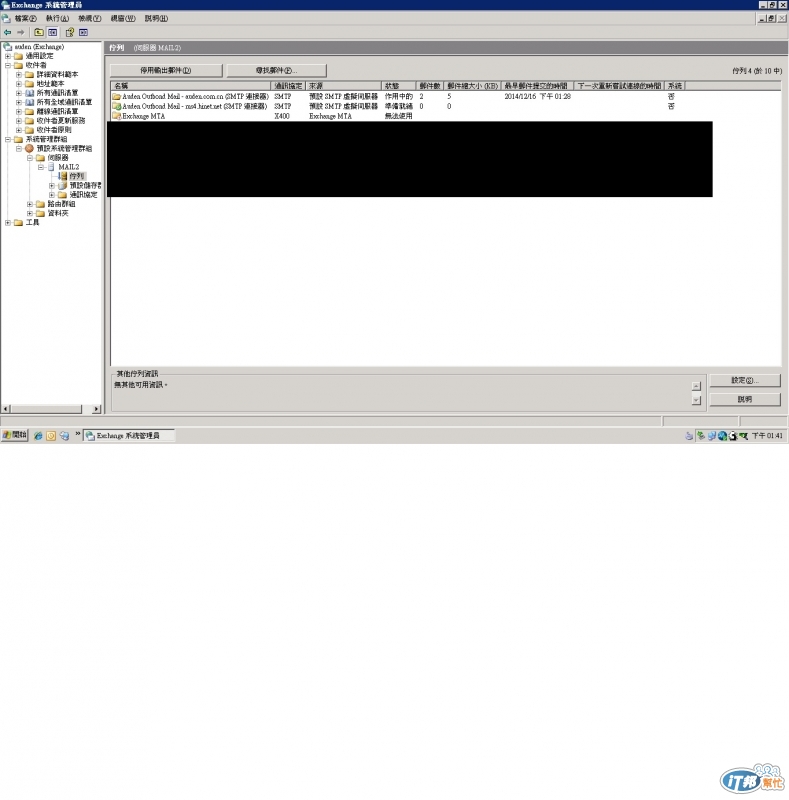Click the auden.com.cn queue folder icon
This screenshot has height=800, width=789.
[x=116, y=96]
